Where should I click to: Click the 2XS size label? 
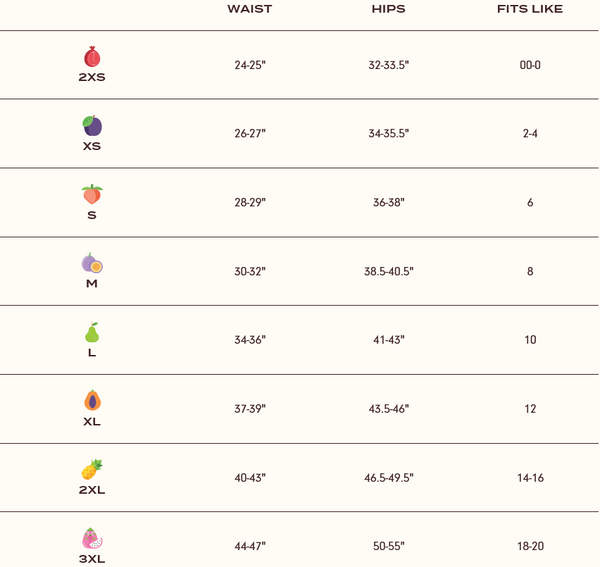pos(92,77)
